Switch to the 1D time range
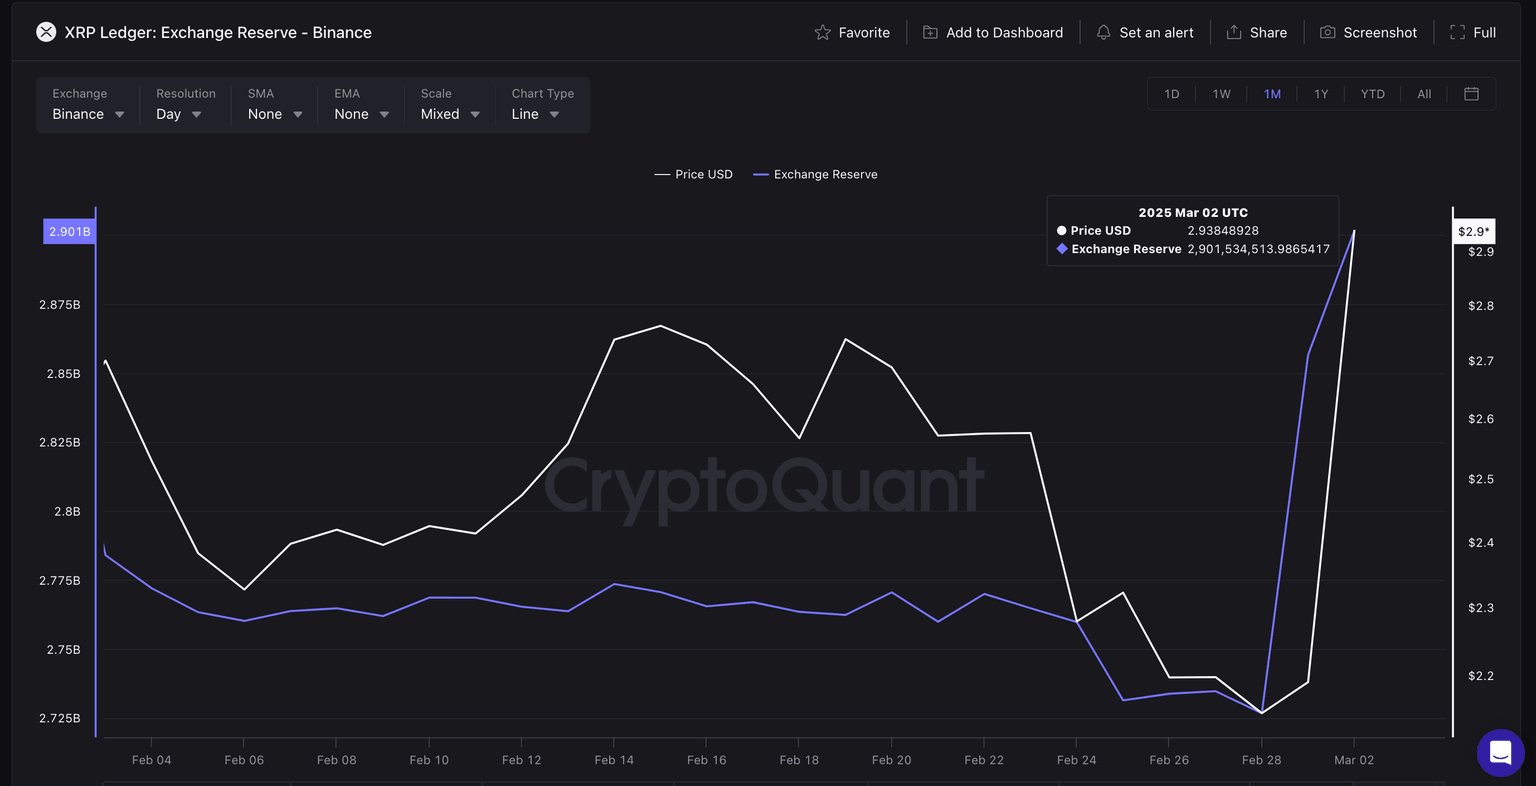1536x786 pixels. pyautogui.click(x=1170, y=93)
